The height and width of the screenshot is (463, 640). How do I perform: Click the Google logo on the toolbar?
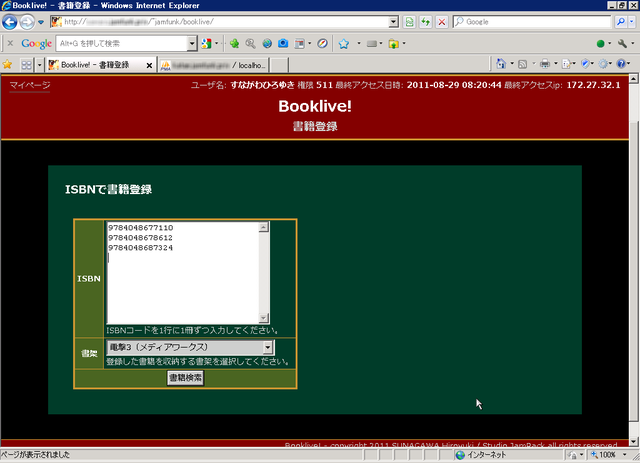click(36, 43)
